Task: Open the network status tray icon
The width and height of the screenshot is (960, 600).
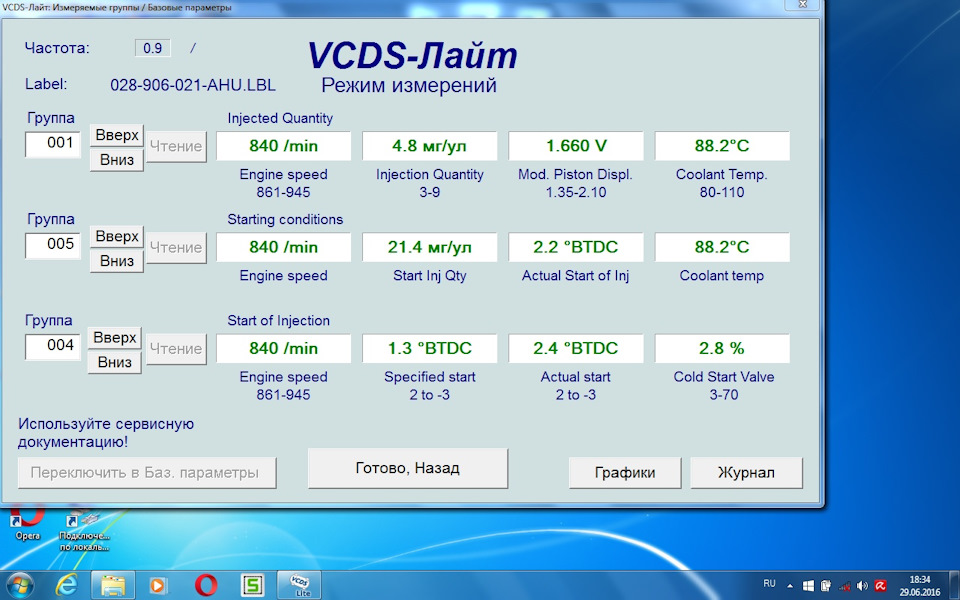Action: click(844, 586)
